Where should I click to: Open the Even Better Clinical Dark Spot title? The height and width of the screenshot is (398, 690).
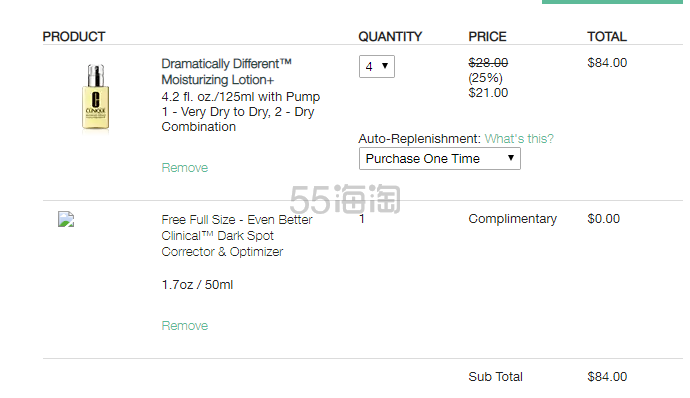coord(237,236)
